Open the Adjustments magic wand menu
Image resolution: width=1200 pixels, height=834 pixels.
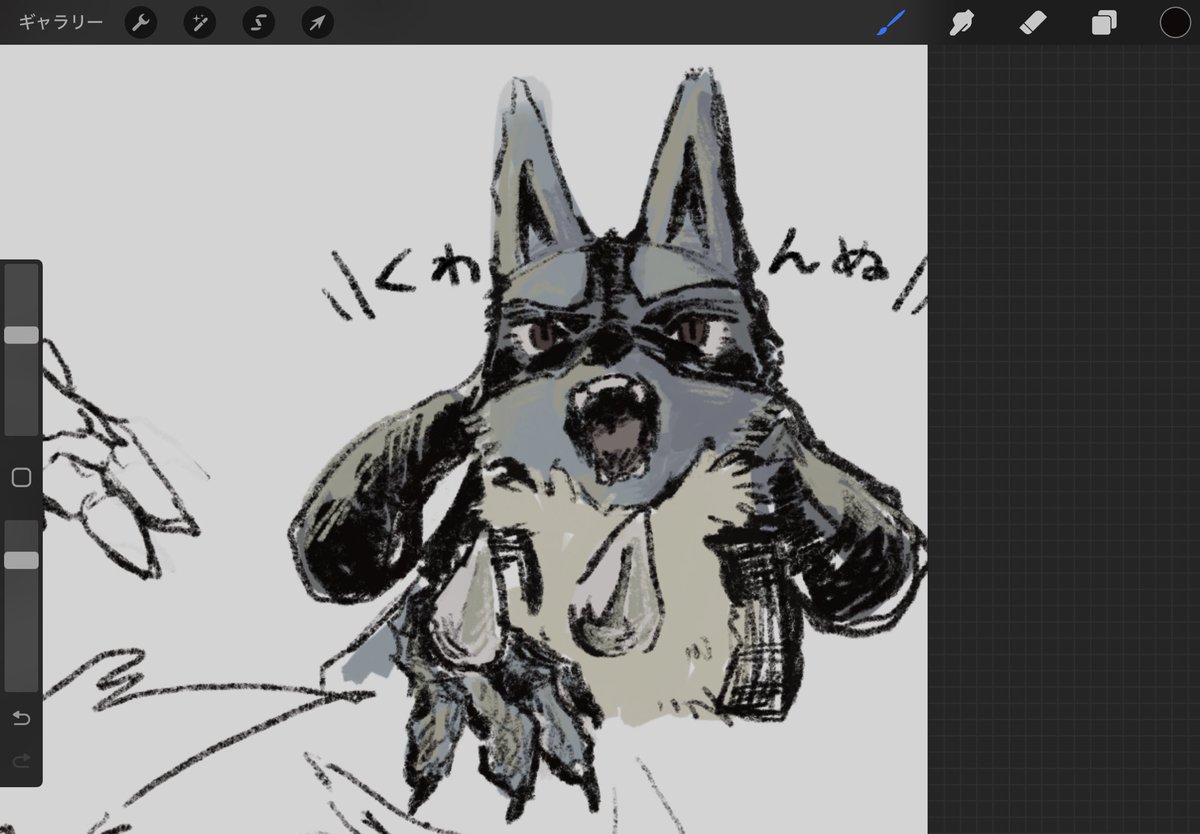tap(200, 22)
